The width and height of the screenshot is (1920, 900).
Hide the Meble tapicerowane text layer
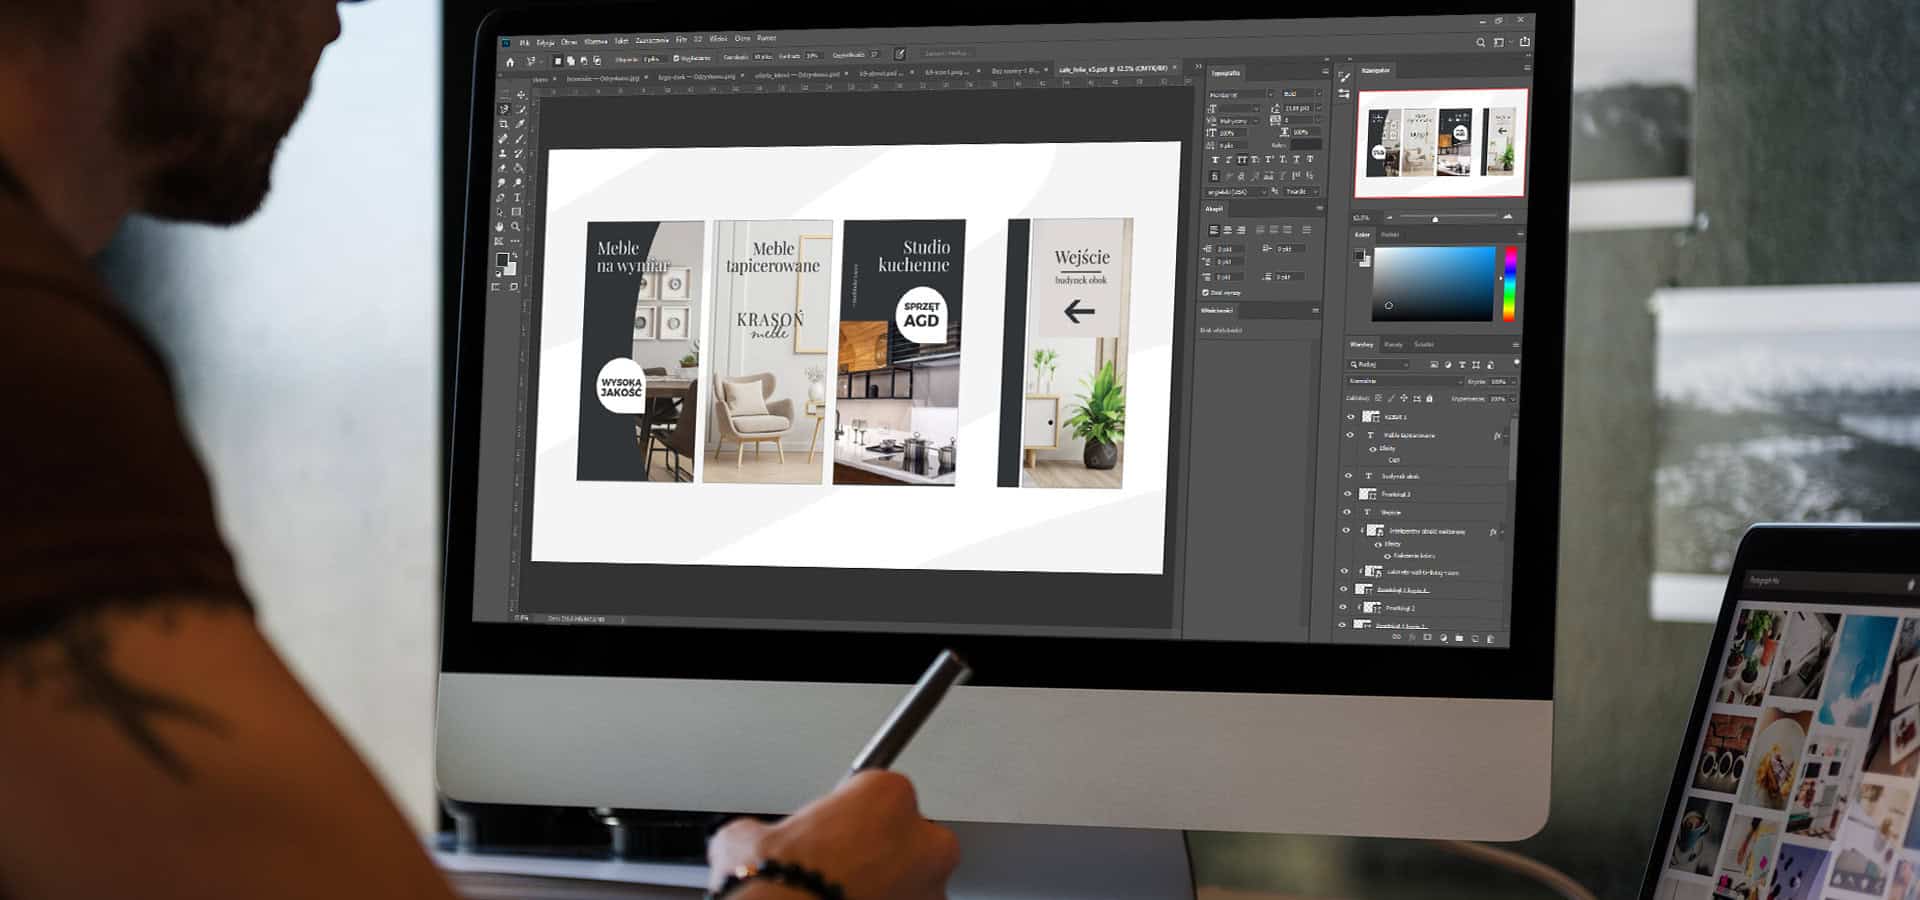click(1350, 435)
